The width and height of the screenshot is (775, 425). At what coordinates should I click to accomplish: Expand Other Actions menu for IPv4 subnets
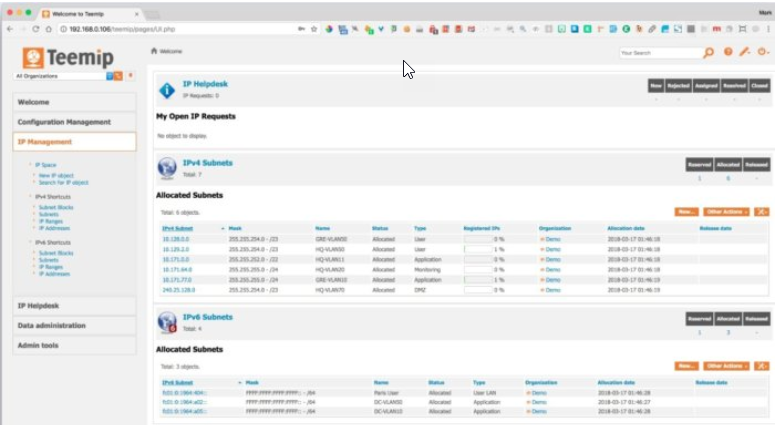726,212
